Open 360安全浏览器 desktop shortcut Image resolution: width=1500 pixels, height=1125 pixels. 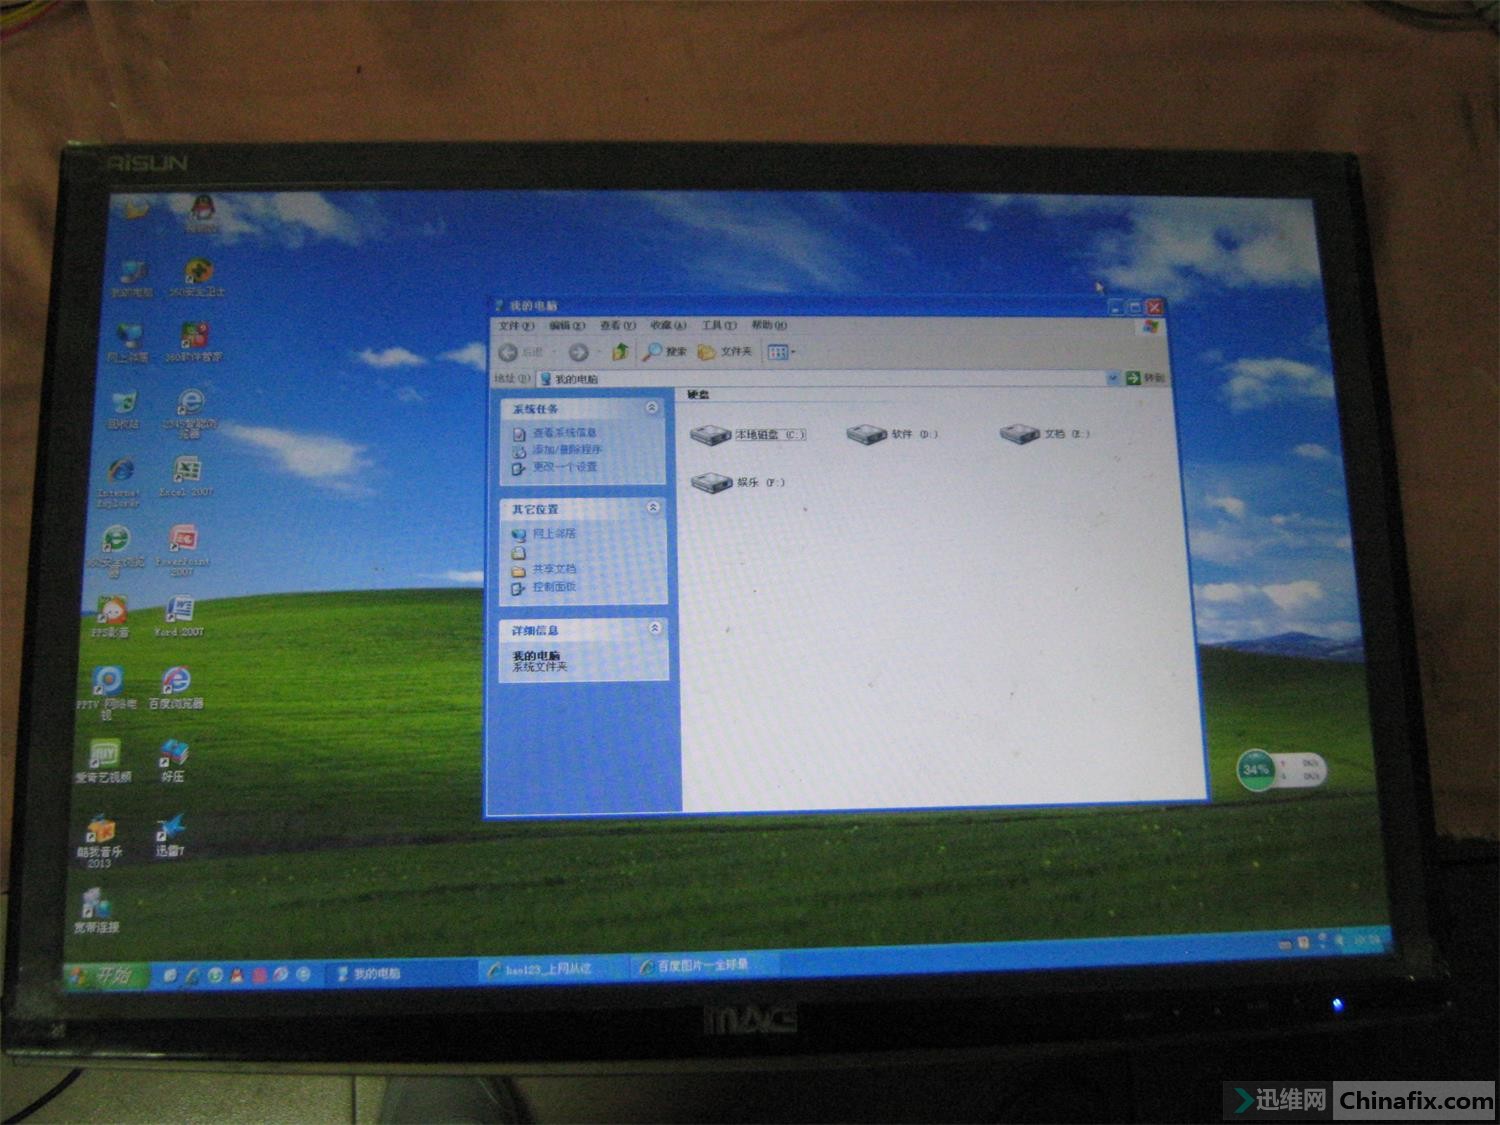(116, 551)
